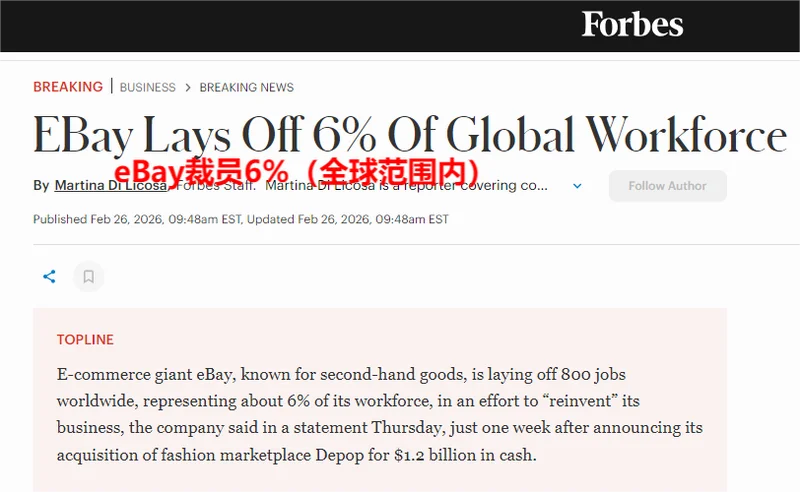
Task: Expand the author bio chevron
Action: click(x=577, y=186)
